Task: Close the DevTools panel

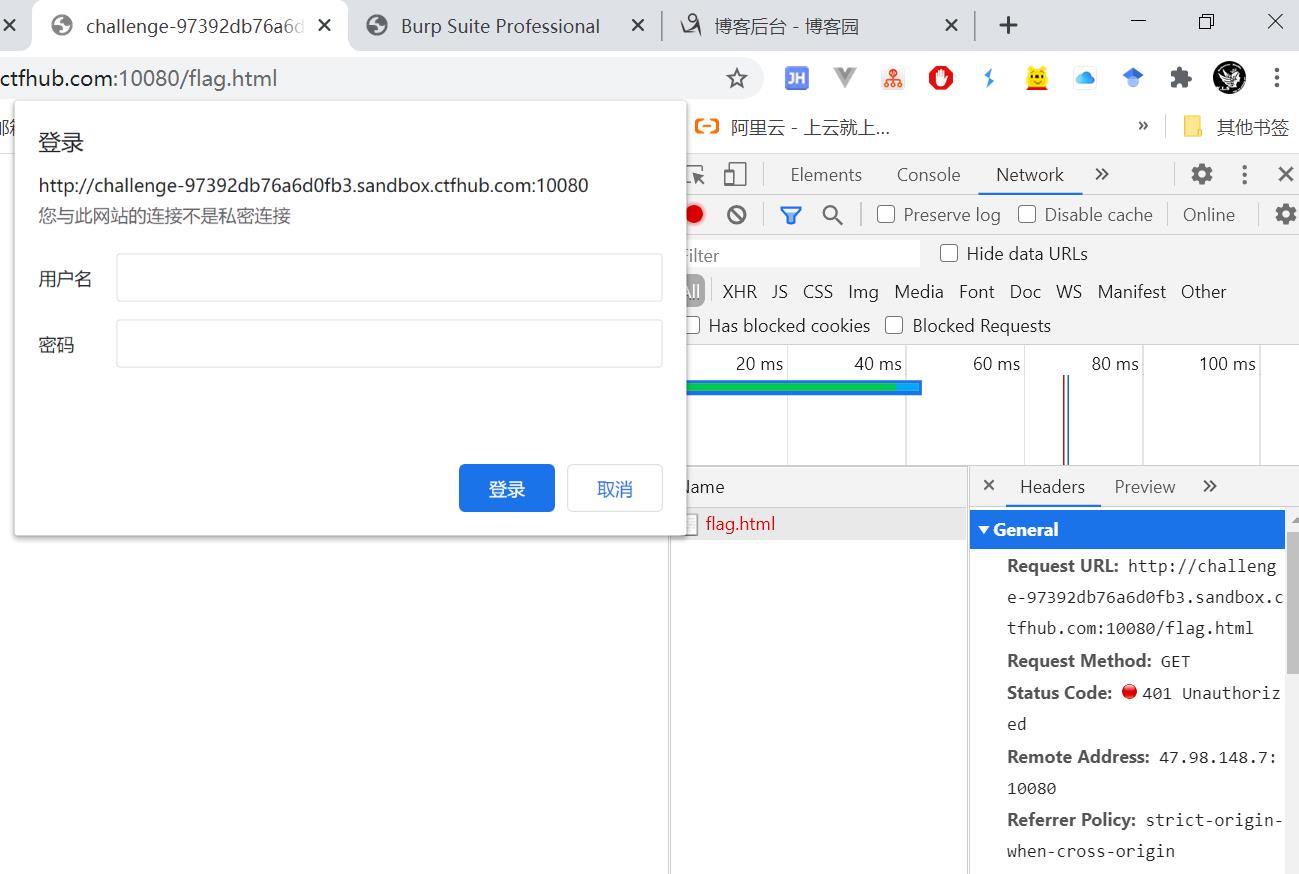Action: pyautogui.click(x=1286, y=175)
